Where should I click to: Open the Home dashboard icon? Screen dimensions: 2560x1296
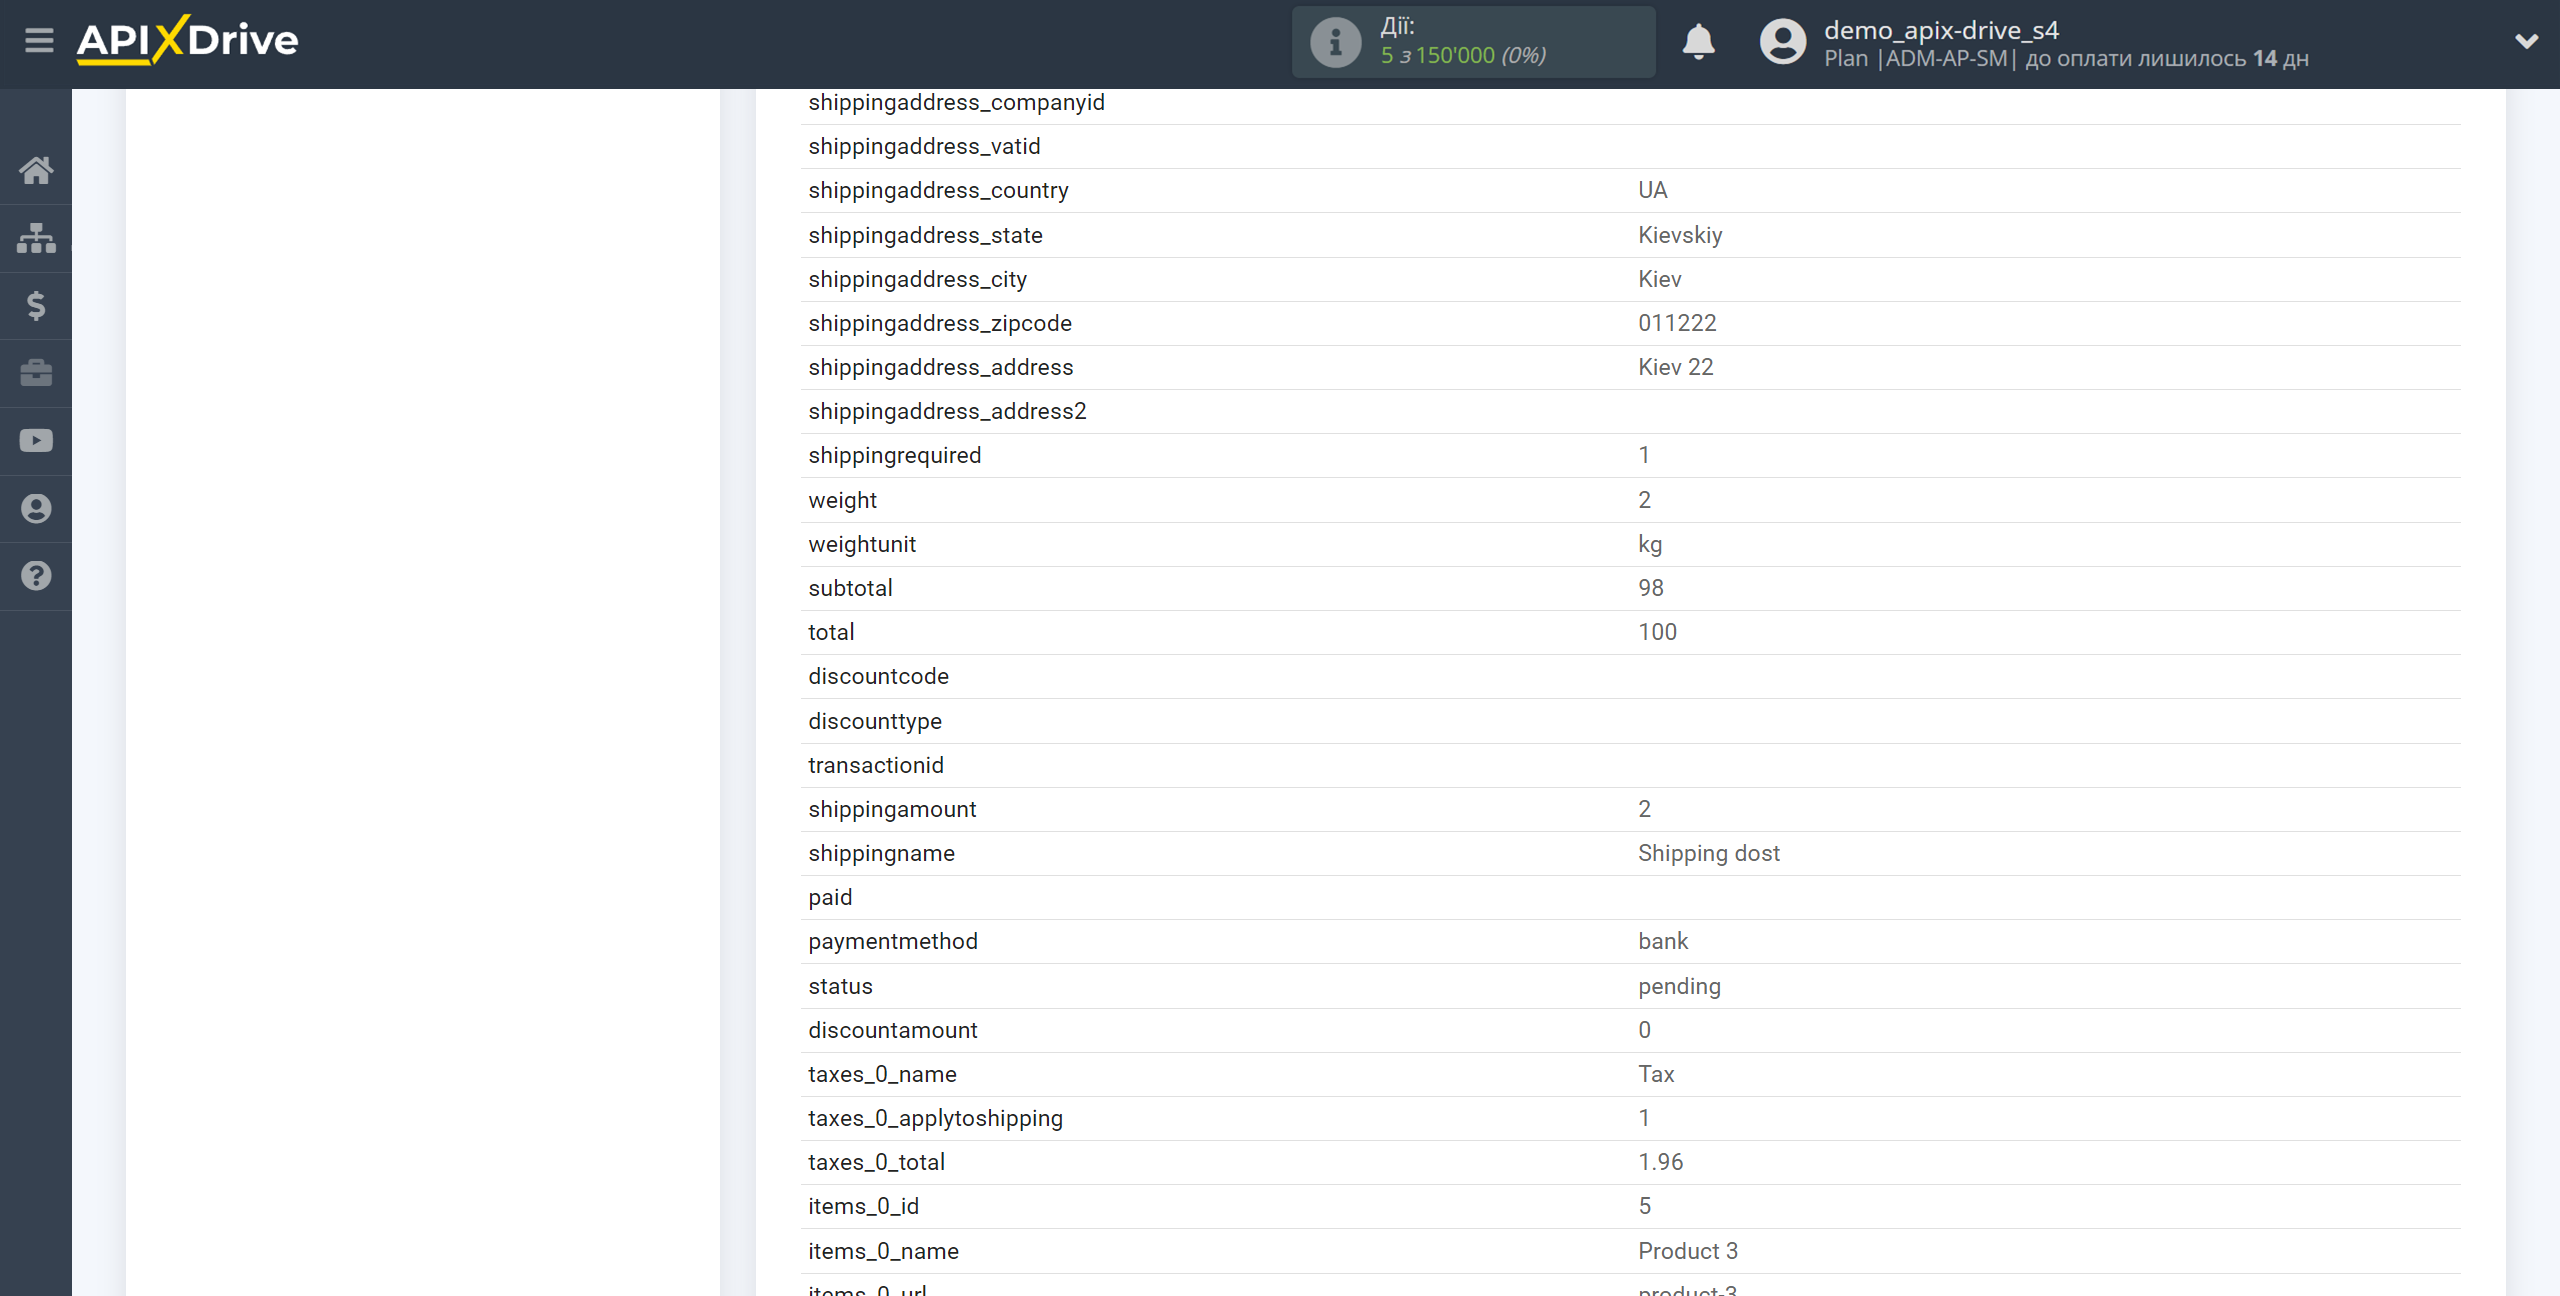point(36,170)
